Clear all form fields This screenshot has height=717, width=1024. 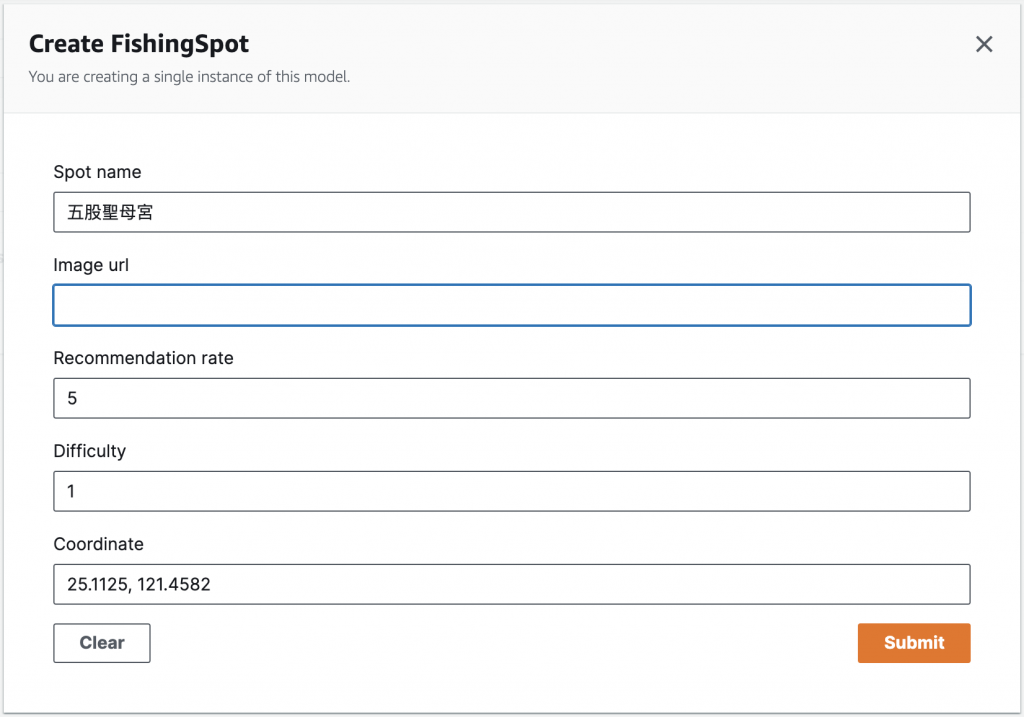tap(102, 643)
